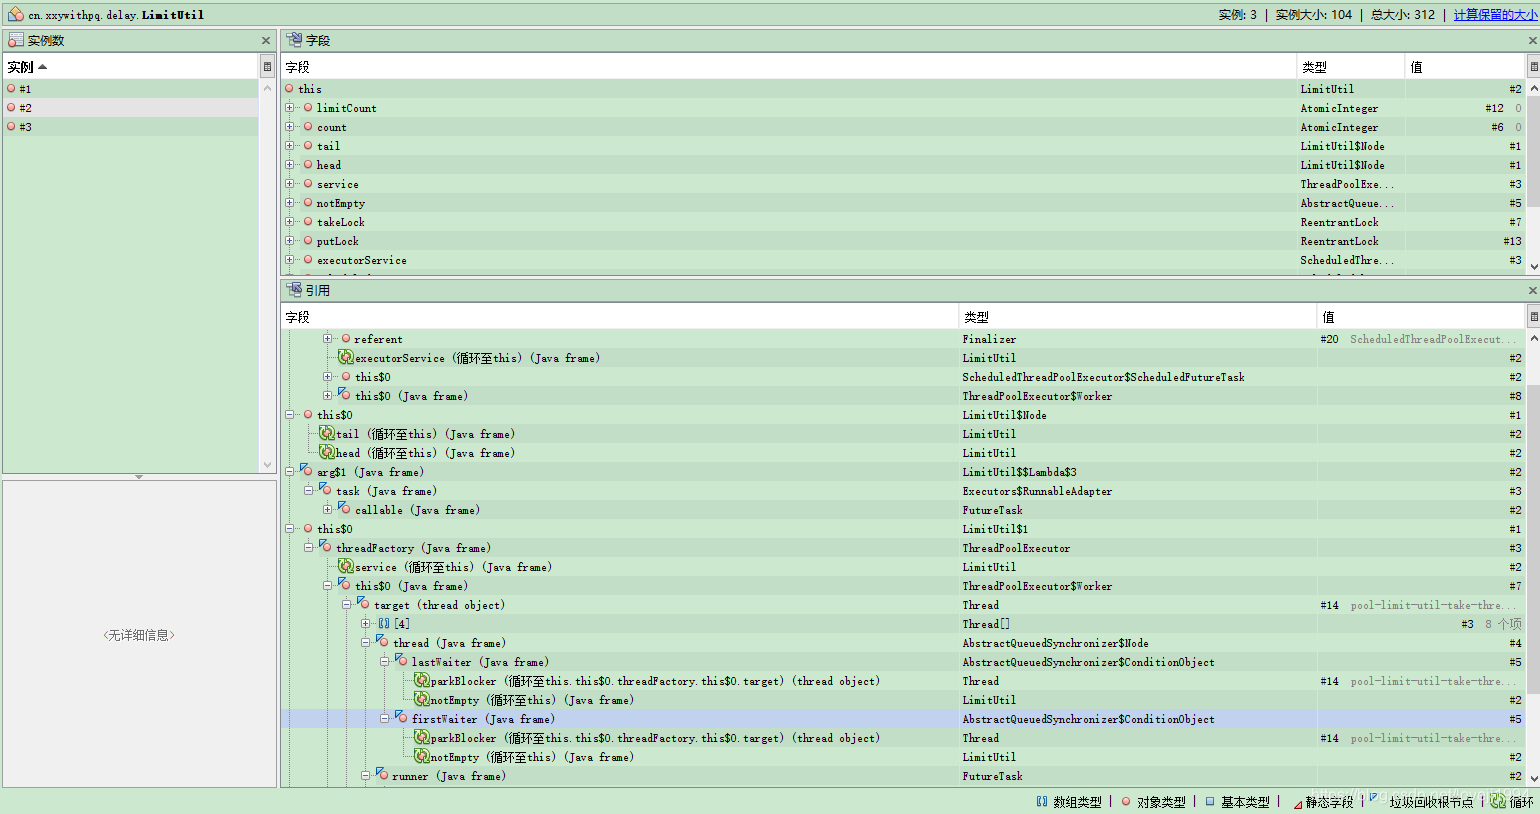The width and height of the screenshot is (1540, 814).
Task: Collapse the threadFactory (Java frame) node
Action: click(x=309, y=548)
